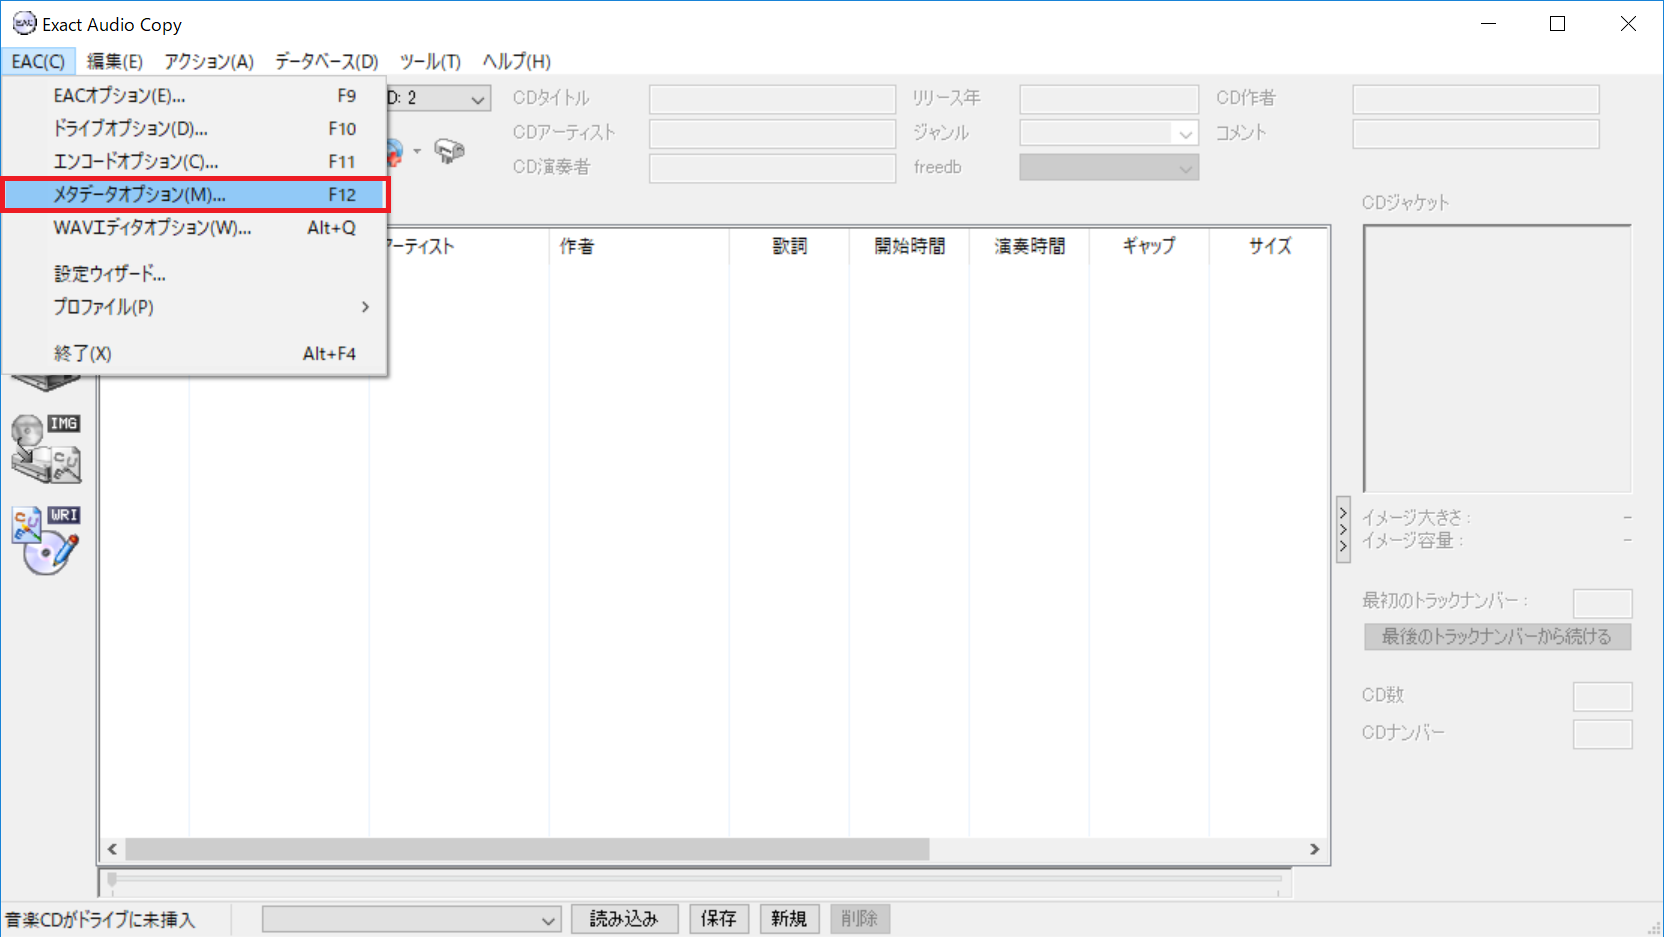Launch 設定ウィザード... entry

pyautogui.click(x=195, y=274)
